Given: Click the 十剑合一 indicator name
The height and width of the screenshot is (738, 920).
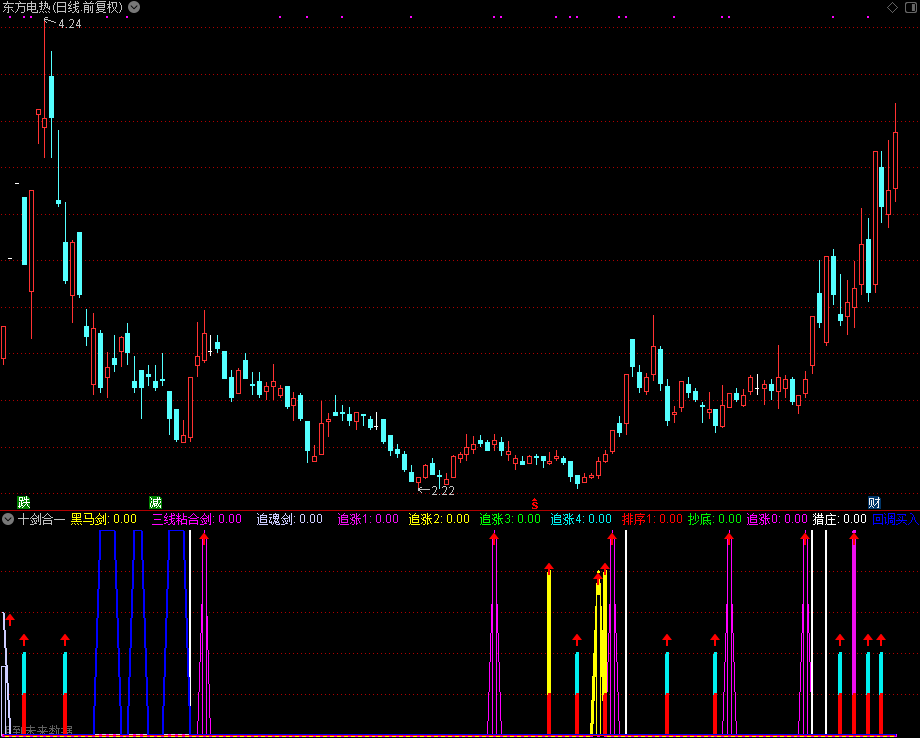Looking at the screenshot, I should click(x=41, y=519).
